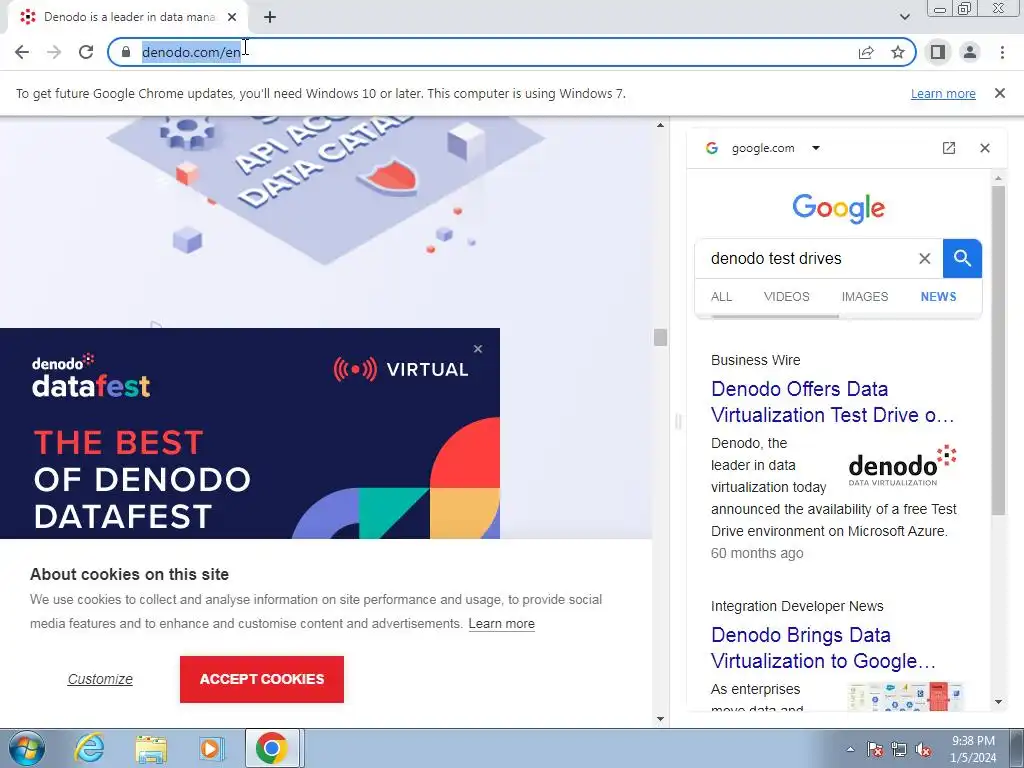Open Learn more about Chrome updates

pyautogui.click(x=943, y=93)
